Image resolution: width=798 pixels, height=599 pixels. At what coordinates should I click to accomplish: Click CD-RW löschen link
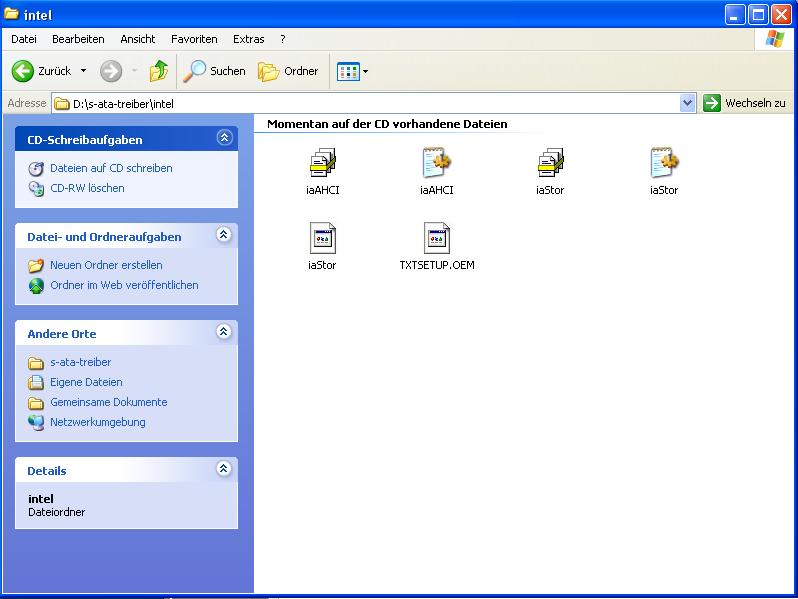pos(87,188)
